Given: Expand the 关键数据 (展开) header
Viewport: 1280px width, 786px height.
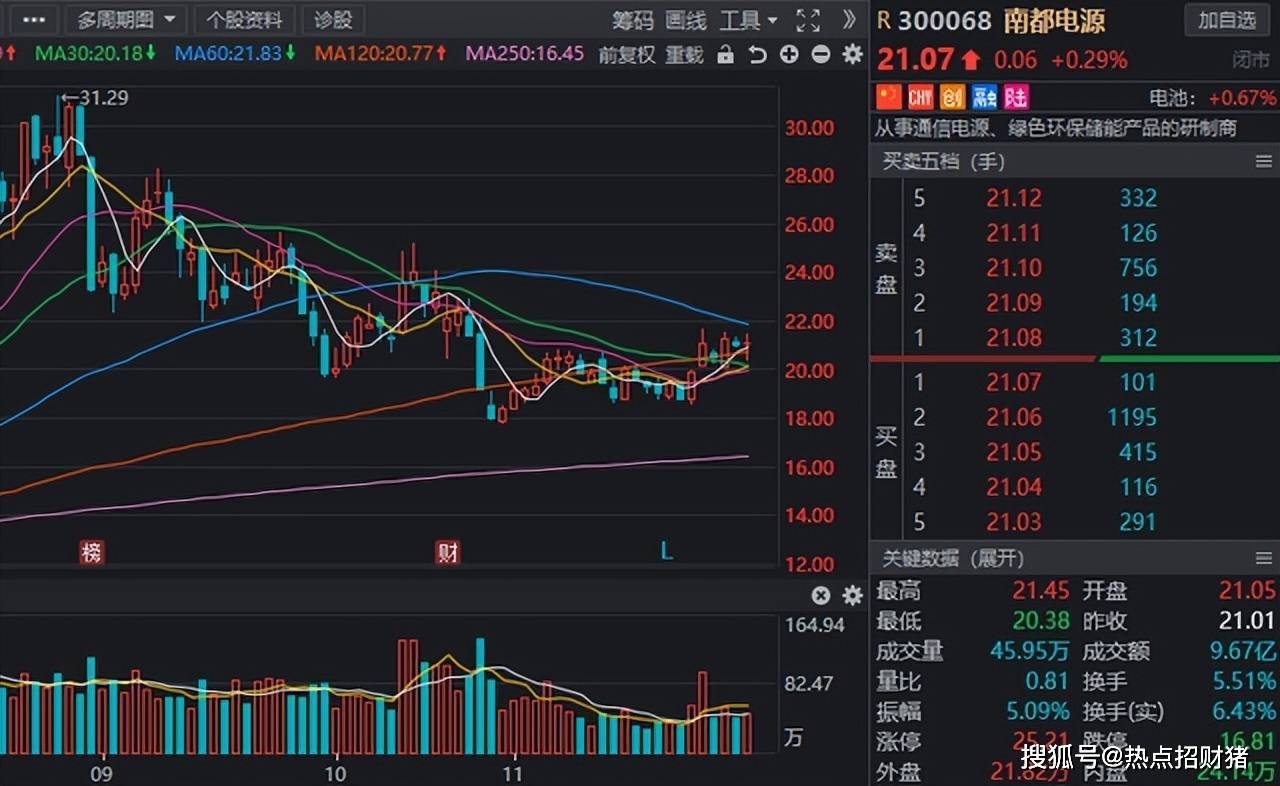Looking at the screenshot, I should [x=952, y=558].
